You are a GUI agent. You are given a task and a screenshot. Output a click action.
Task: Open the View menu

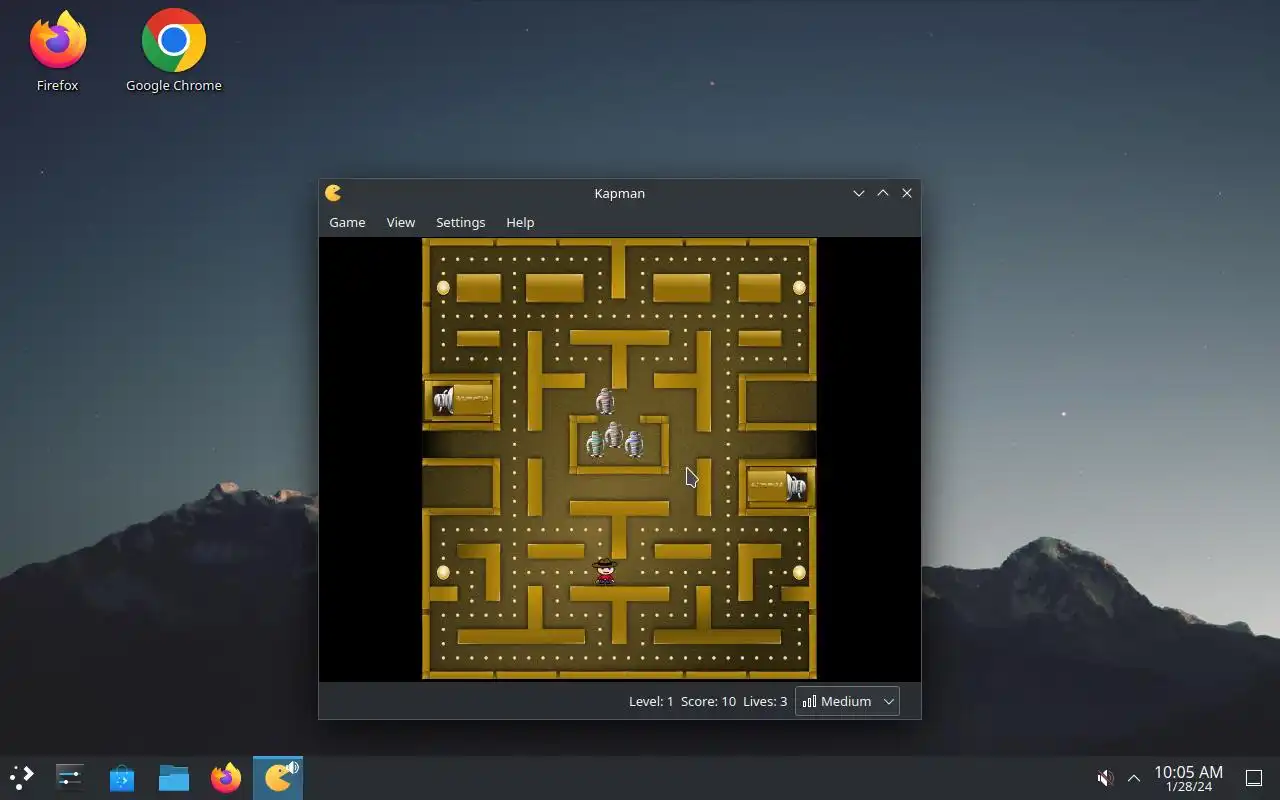point(400,222)
